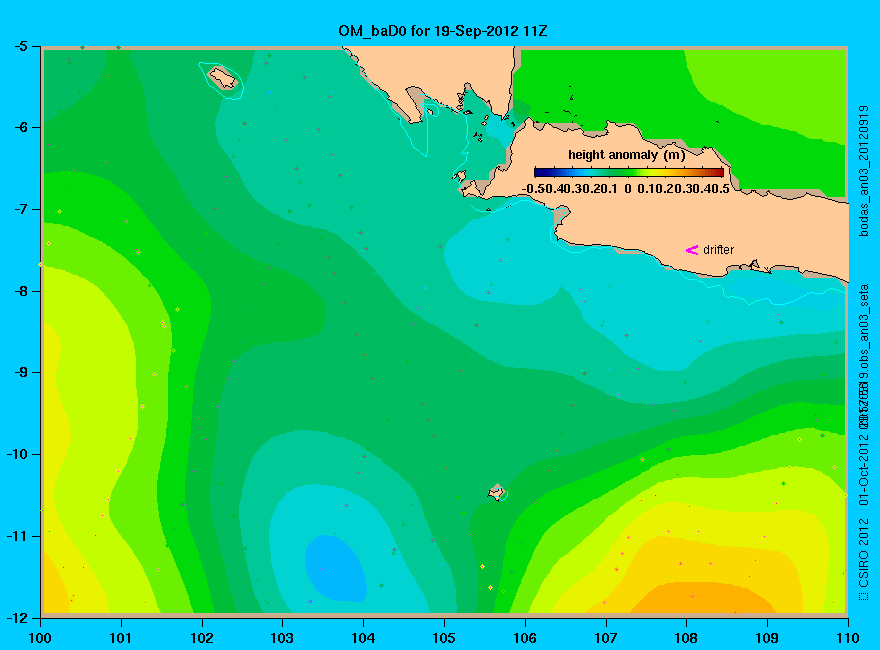Click the x-axis label 105

tap(444, 638)
